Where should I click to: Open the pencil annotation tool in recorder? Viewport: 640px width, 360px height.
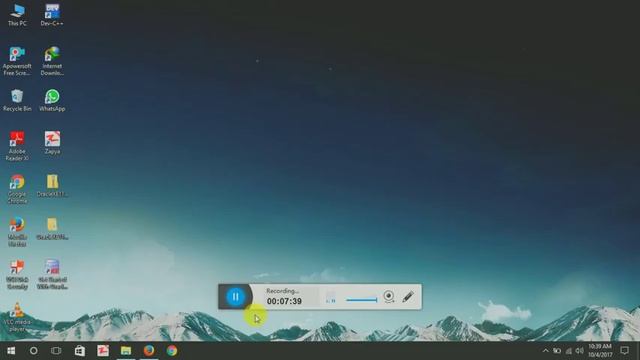(408, 297)
